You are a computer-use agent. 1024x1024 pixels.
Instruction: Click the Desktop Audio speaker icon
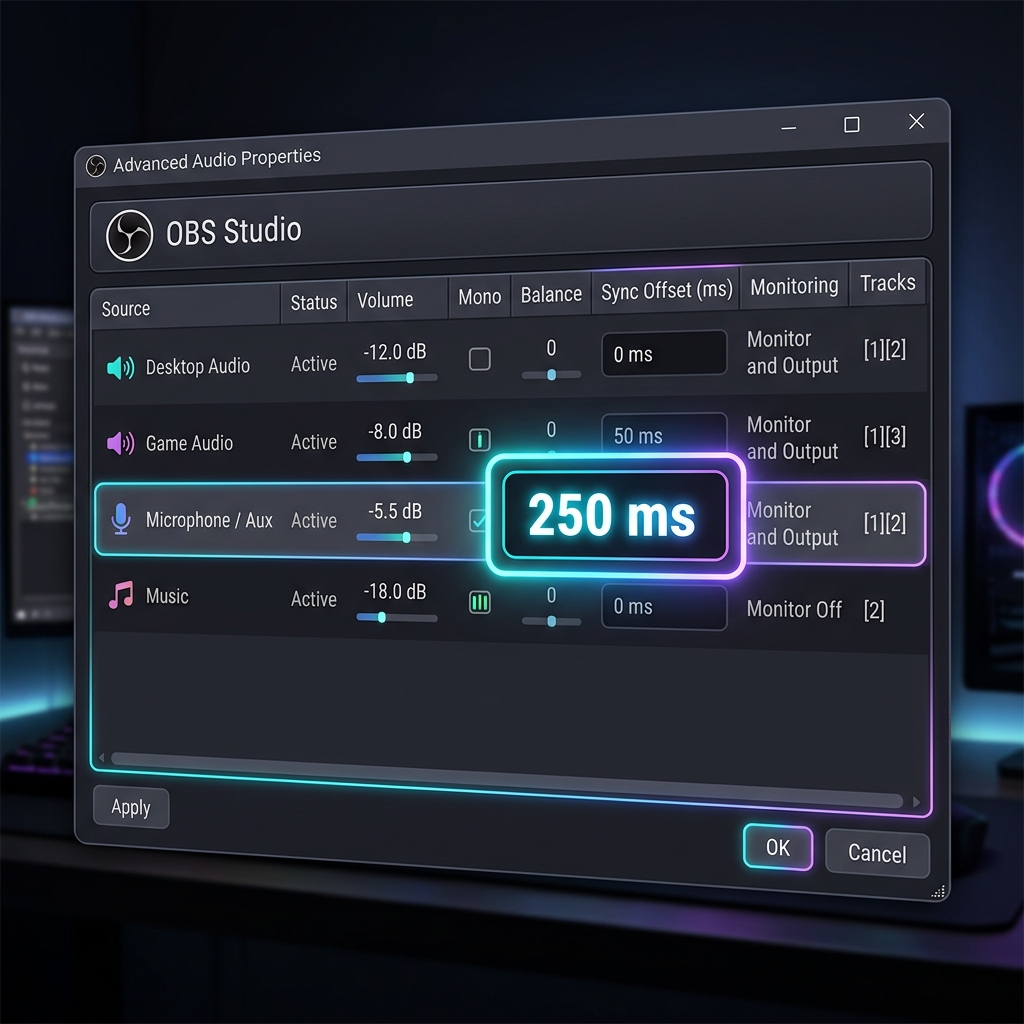[x=120, y=368]
